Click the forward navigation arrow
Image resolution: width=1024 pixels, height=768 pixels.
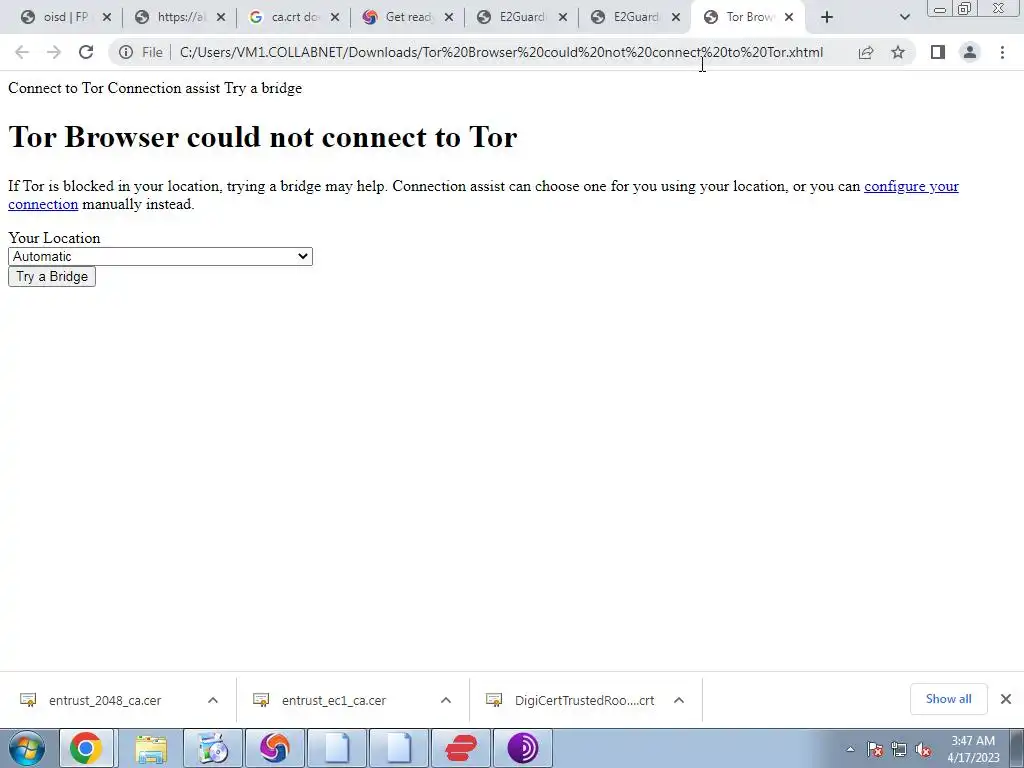[54, 52]
